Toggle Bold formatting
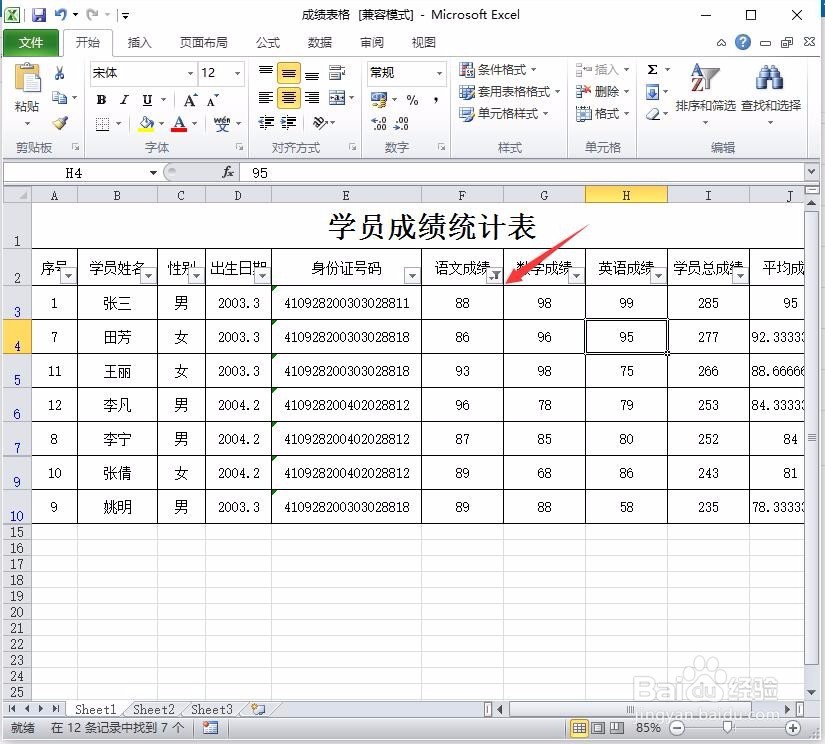825x744 pixels. [102, 100]
